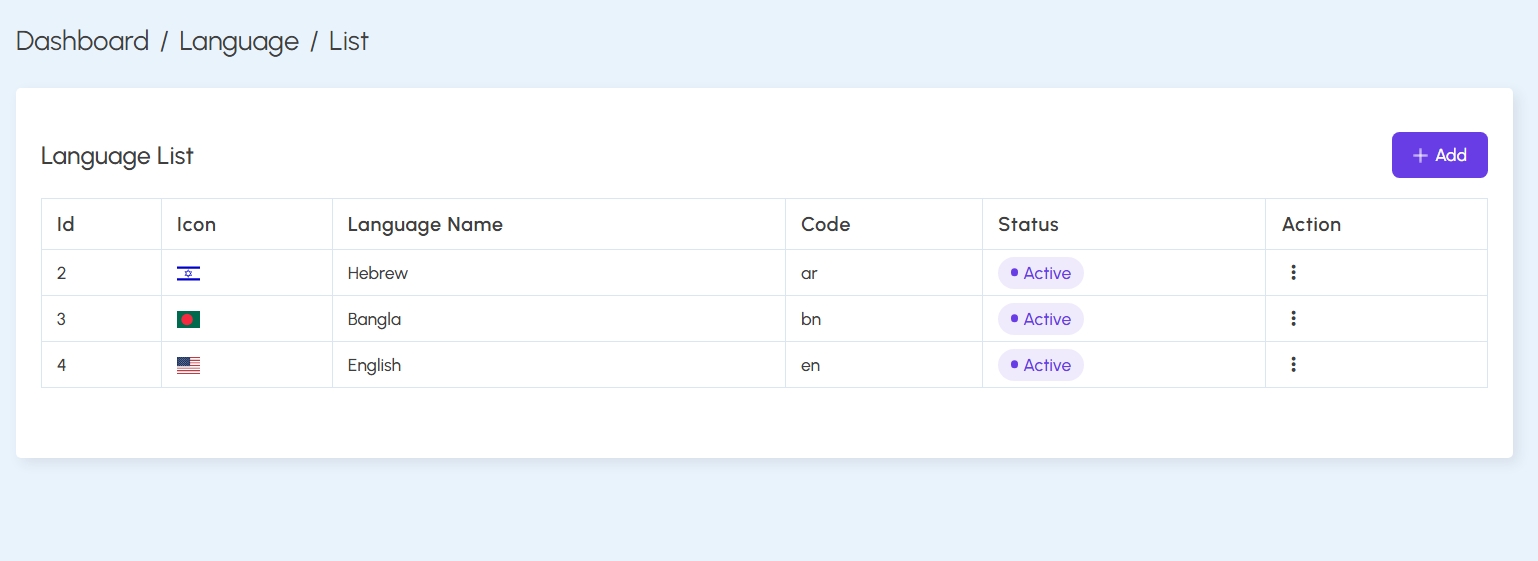
Task: Click the code cell 'bn'
Action: 884,319
